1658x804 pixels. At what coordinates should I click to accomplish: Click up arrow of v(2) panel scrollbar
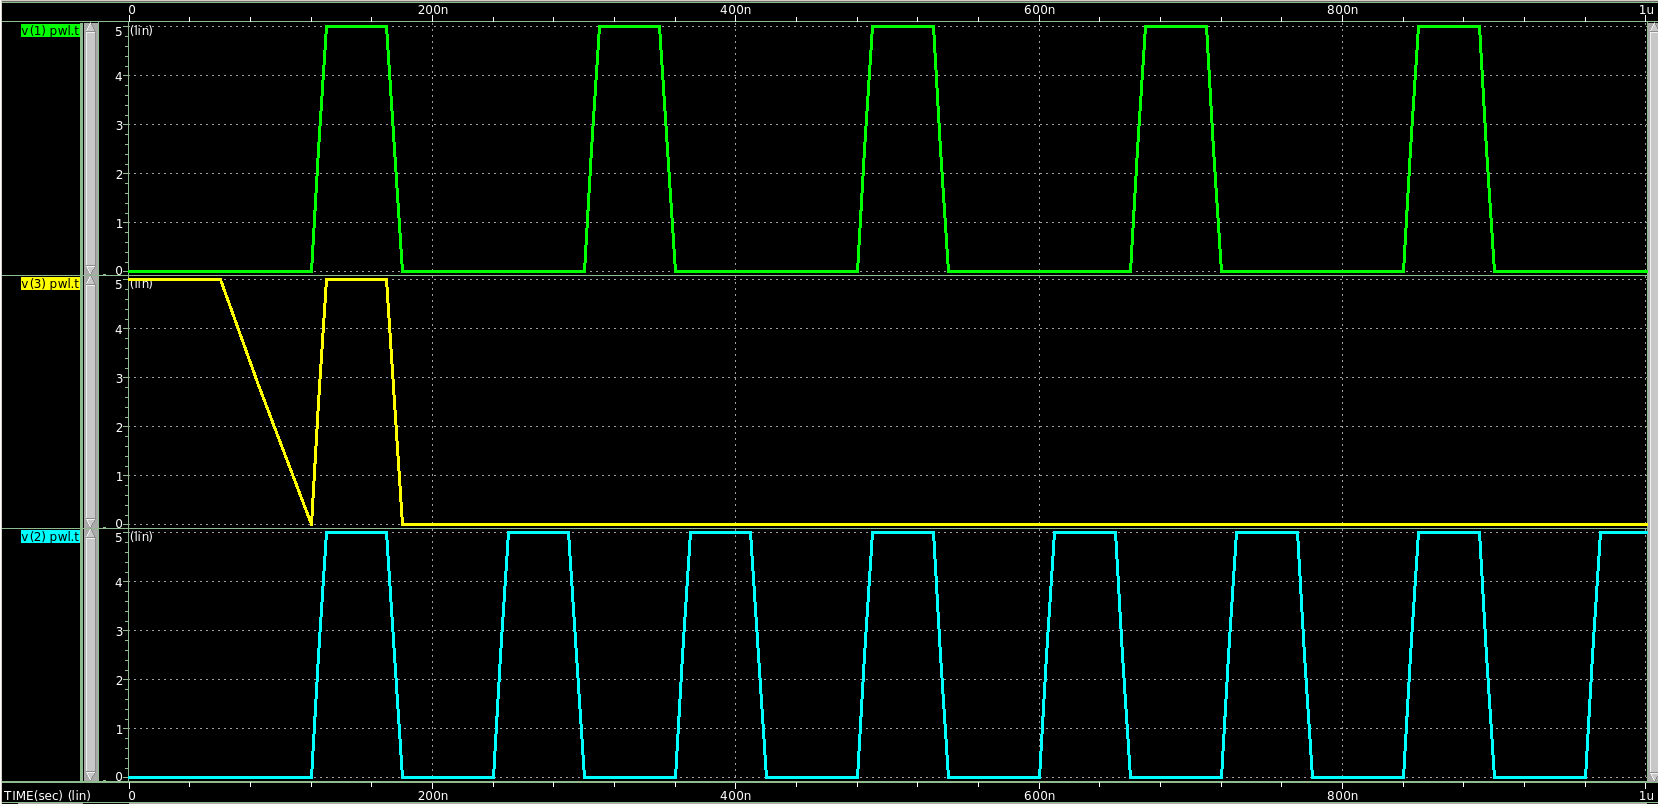91,535
